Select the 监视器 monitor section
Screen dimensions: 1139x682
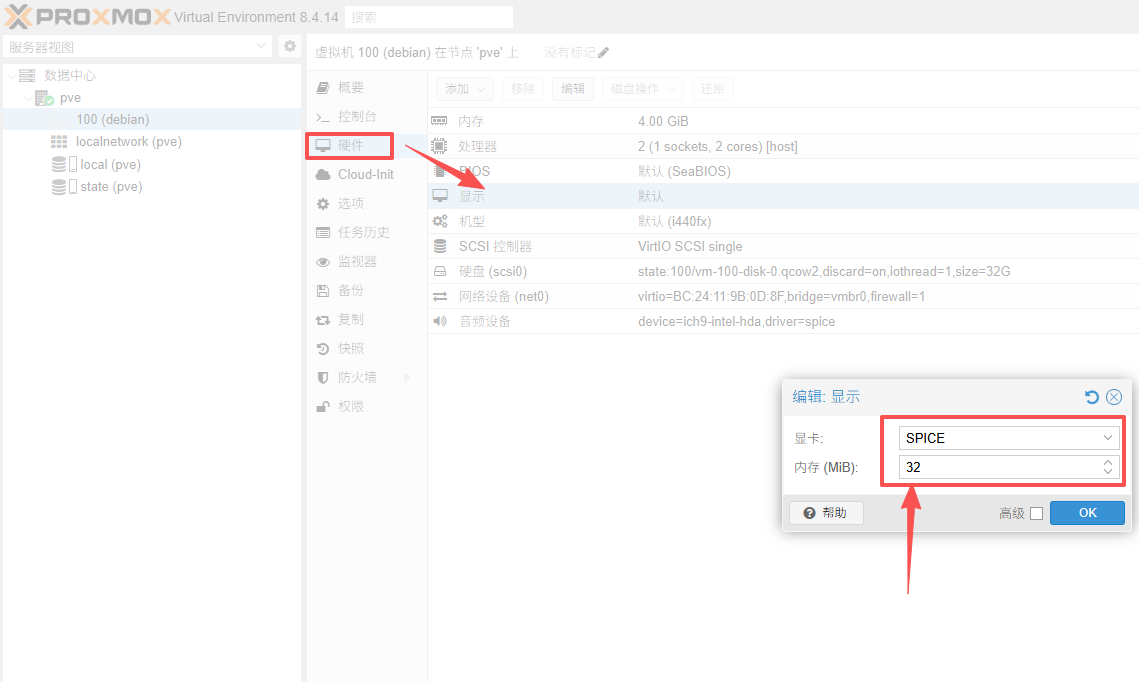coord(357,261)
